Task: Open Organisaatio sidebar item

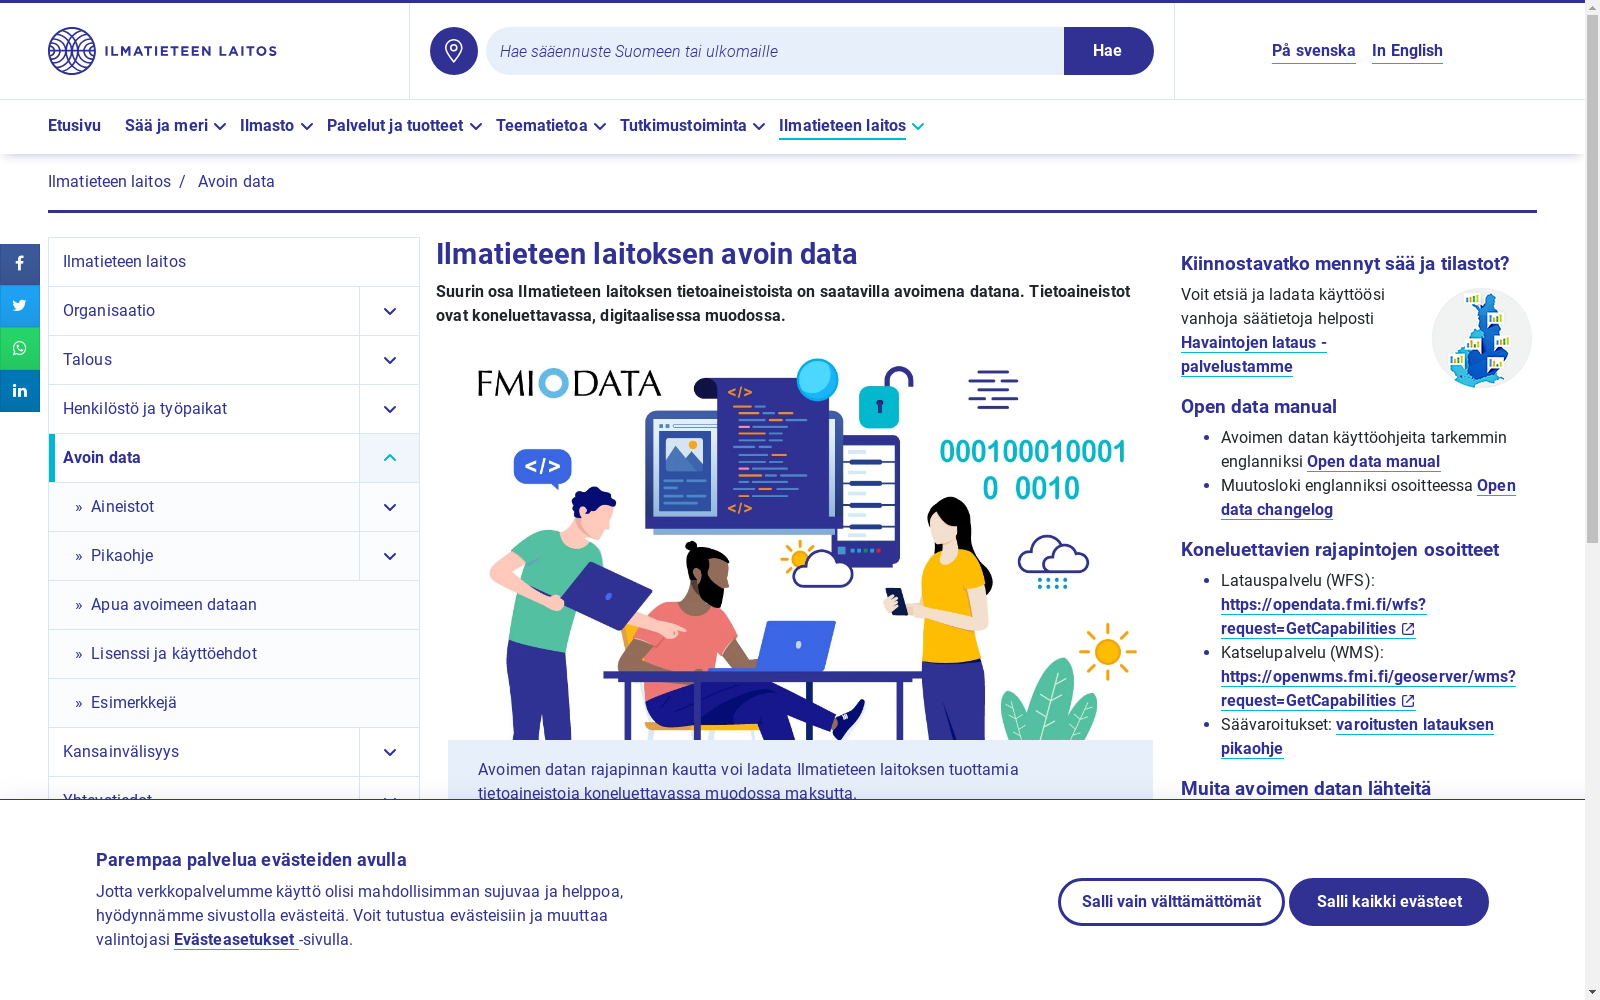Action: tap(204, 311)
